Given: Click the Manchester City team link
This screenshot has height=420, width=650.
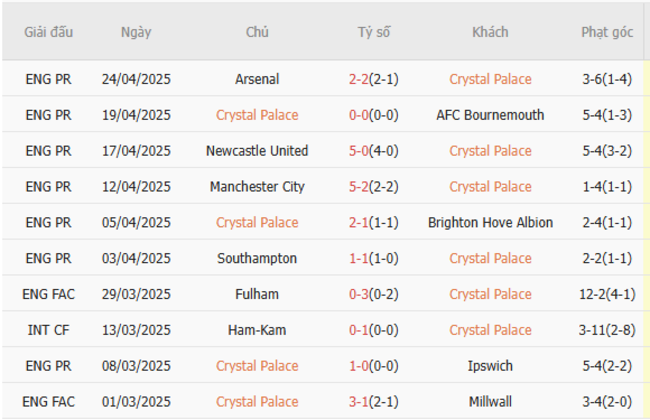Looking at the screenshot, I should [x=257, y=187].
